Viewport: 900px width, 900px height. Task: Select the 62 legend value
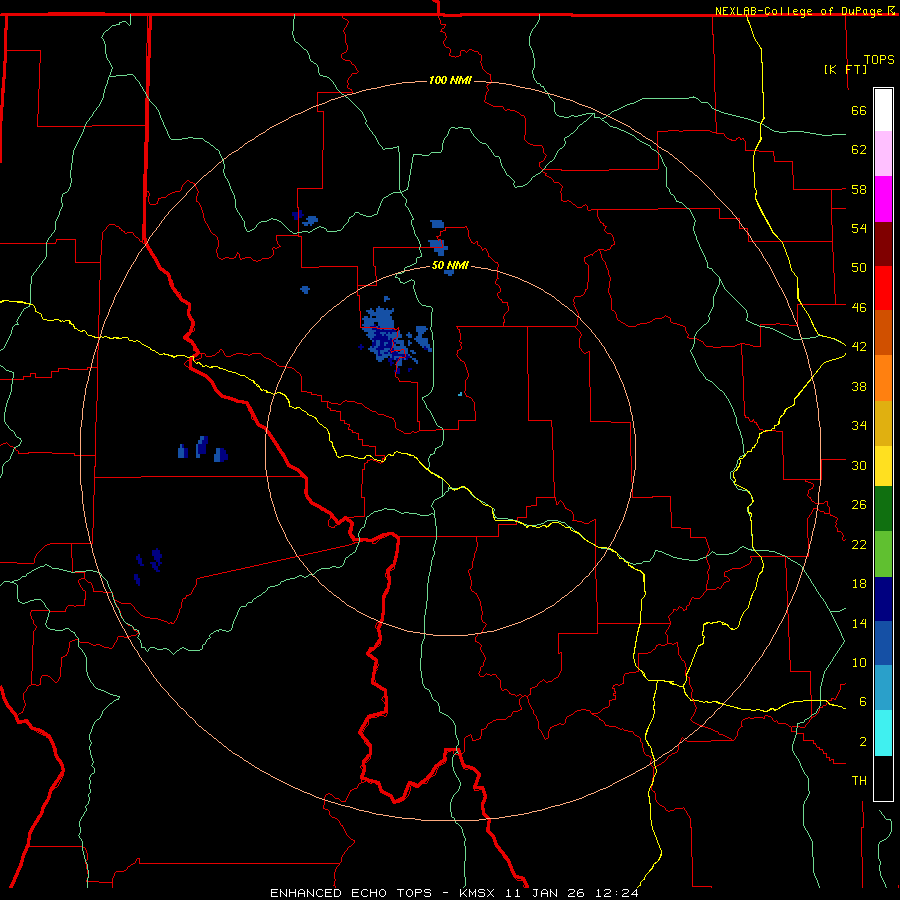(x=859, y=150)
